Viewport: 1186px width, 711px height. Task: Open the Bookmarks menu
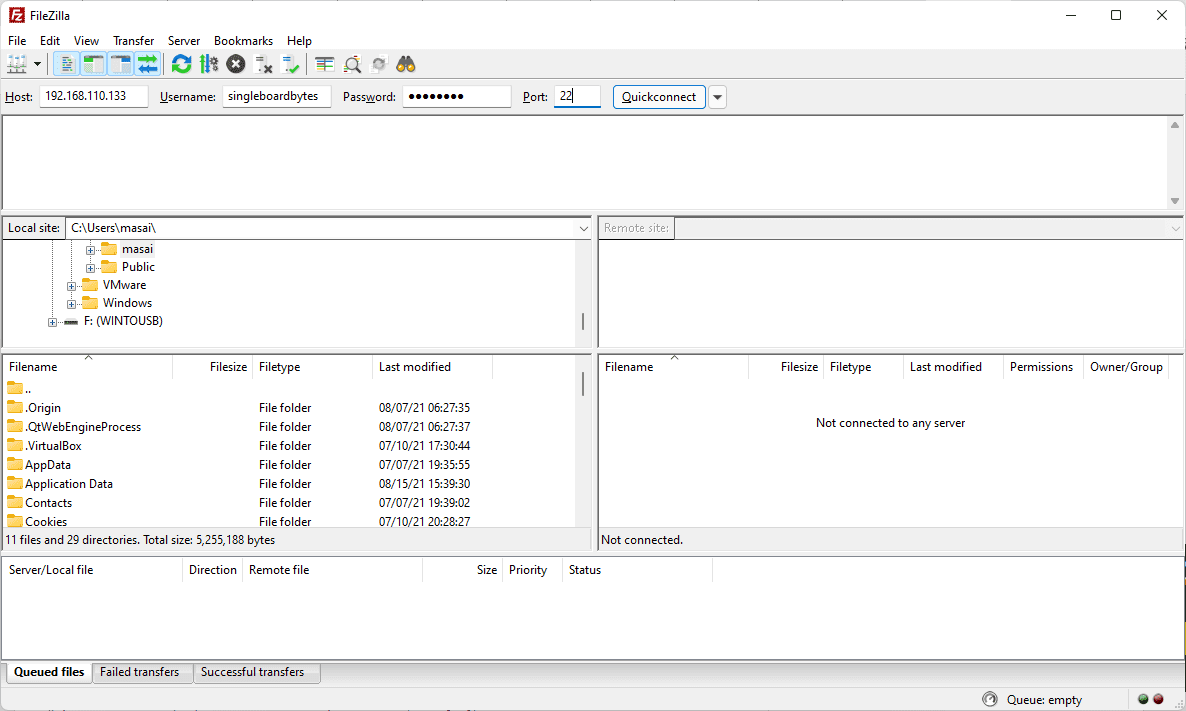tap(244, 41)
